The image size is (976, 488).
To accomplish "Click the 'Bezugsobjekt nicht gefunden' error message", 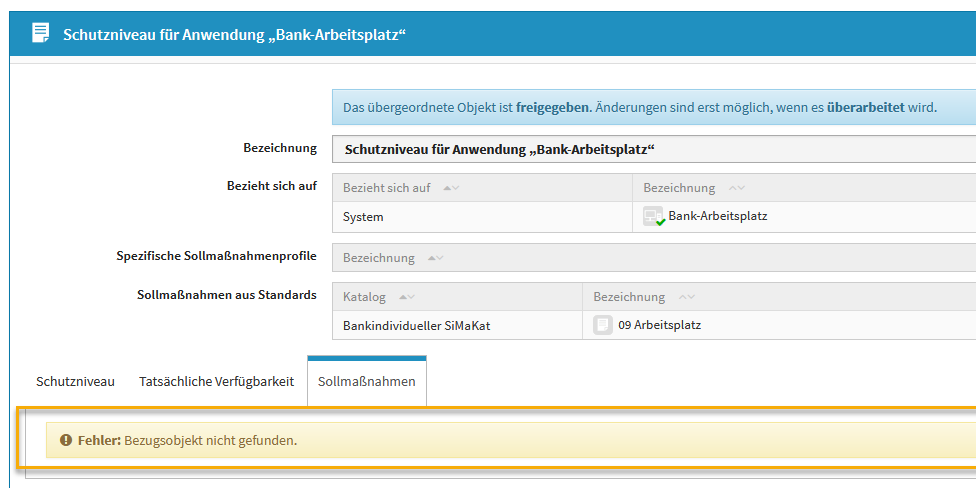I will 210,440.
